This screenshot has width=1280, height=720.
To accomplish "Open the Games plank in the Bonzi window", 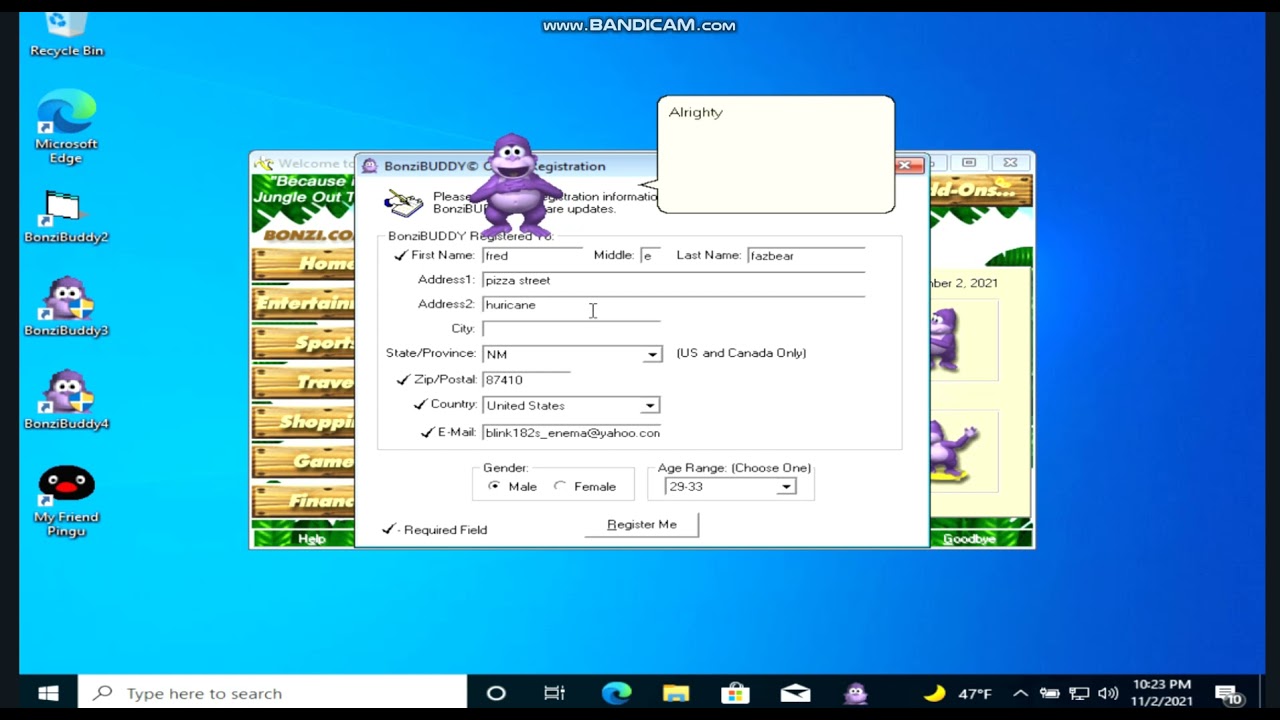I will pos(303,461).
